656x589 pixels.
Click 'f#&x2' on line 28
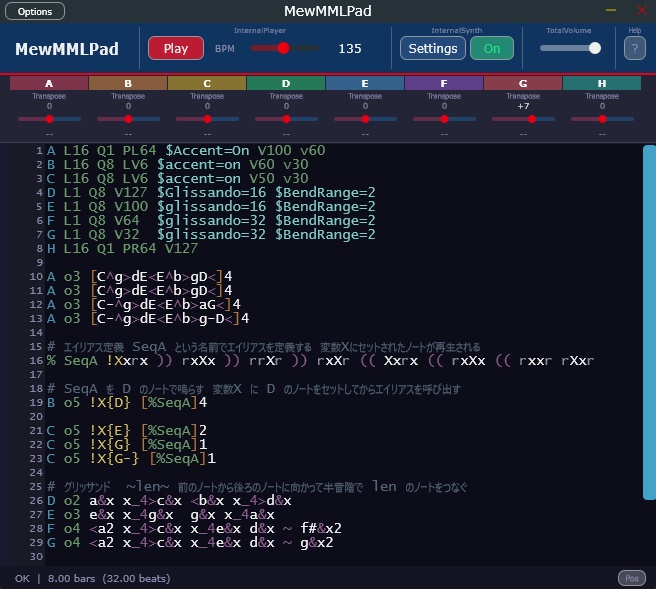pos(321,528)
